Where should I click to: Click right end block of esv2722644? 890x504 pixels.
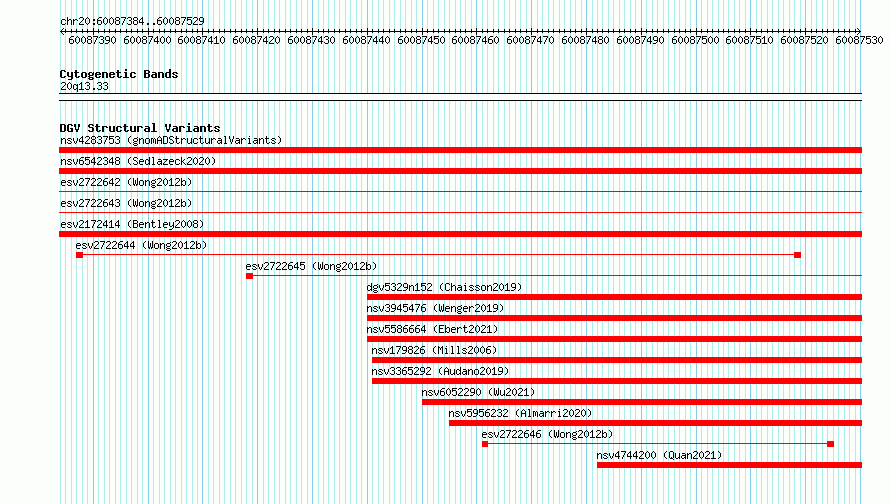point(797,255)
